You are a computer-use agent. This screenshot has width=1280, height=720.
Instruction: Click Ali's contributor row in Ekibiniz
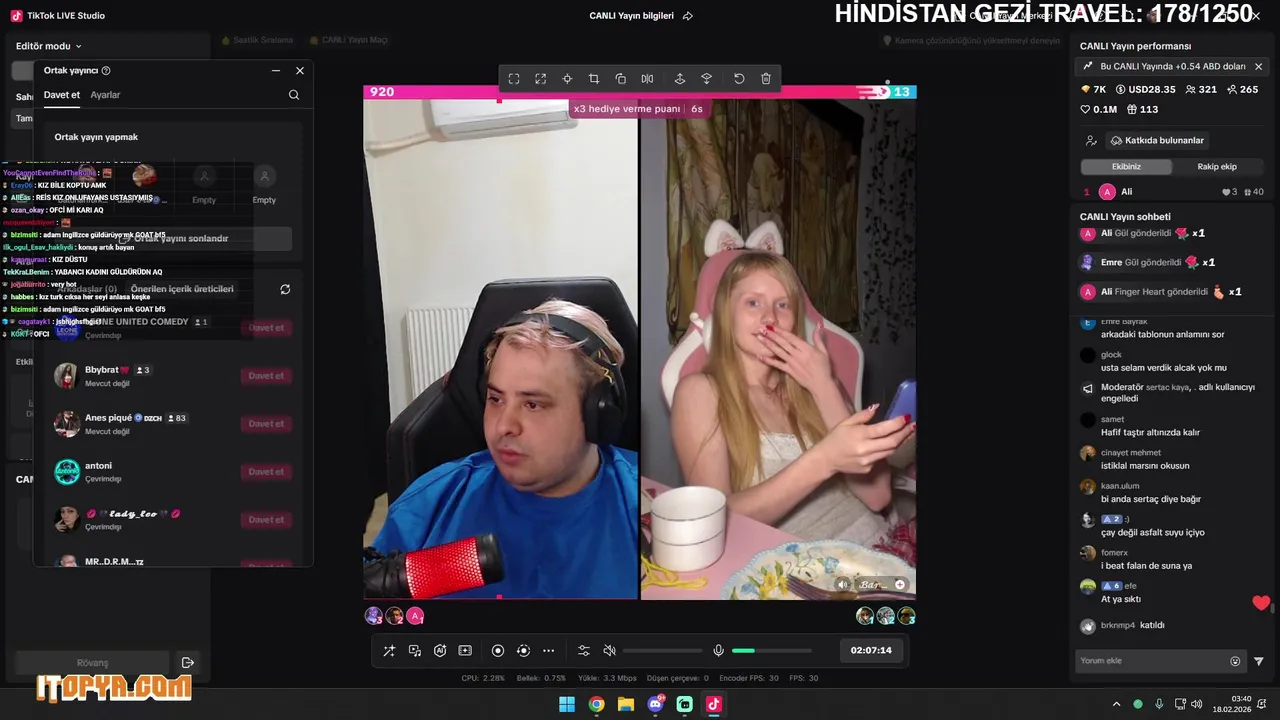pos(1172,192)
